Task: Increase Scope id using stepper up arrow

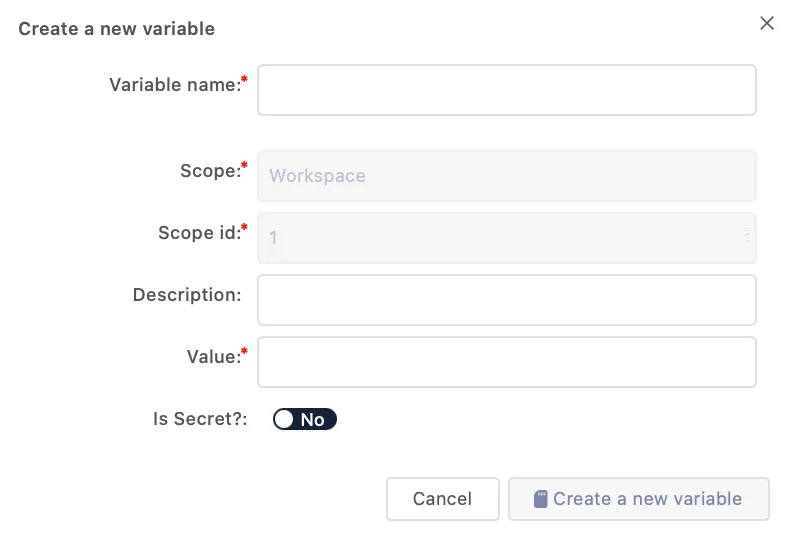Action: 748,234
